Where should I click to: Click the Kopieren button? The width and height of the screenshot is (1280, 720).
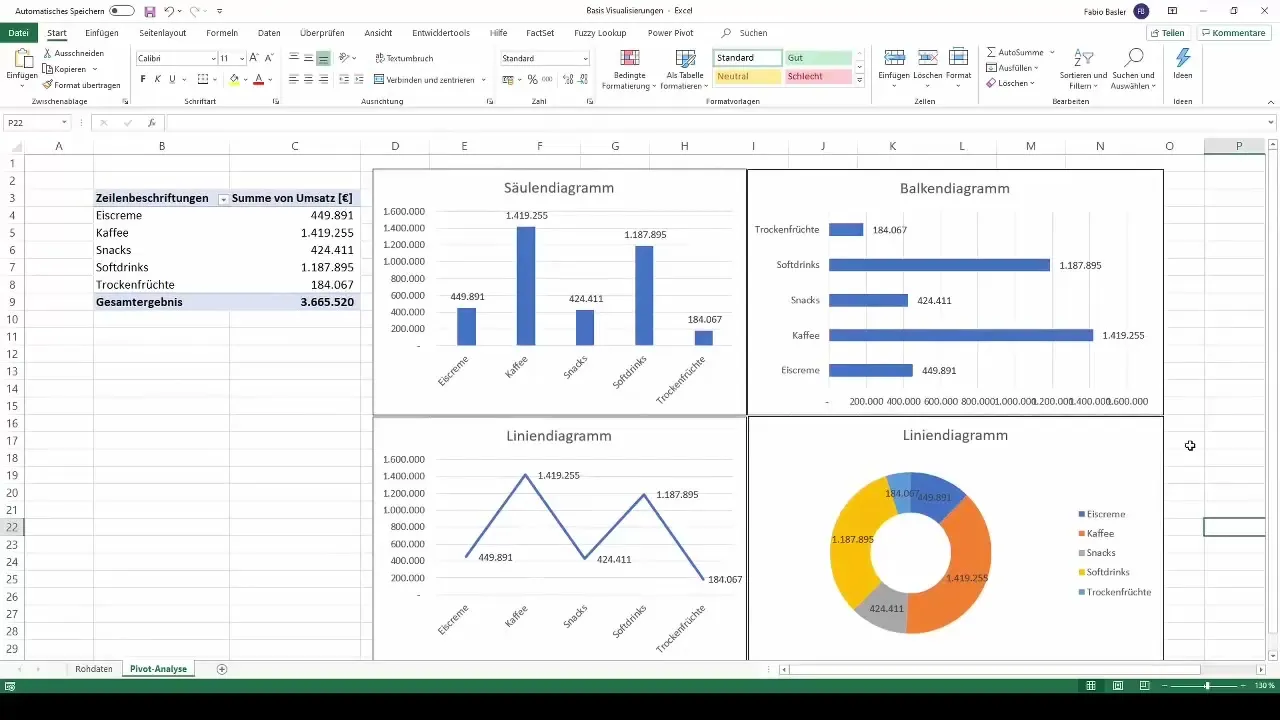click(70, 69)
